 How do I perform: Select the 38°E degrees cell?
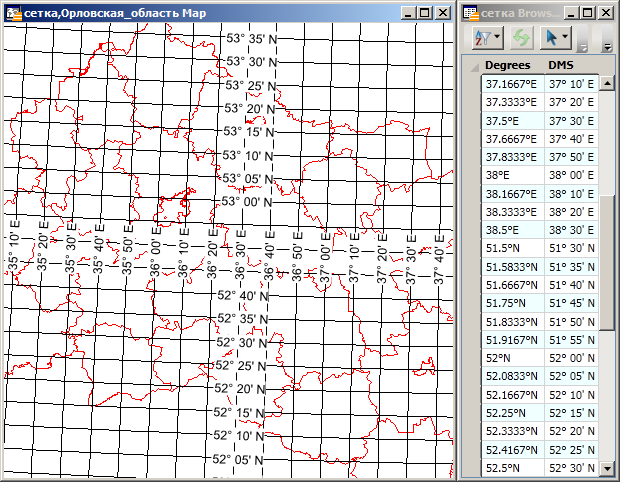point(513,174)
